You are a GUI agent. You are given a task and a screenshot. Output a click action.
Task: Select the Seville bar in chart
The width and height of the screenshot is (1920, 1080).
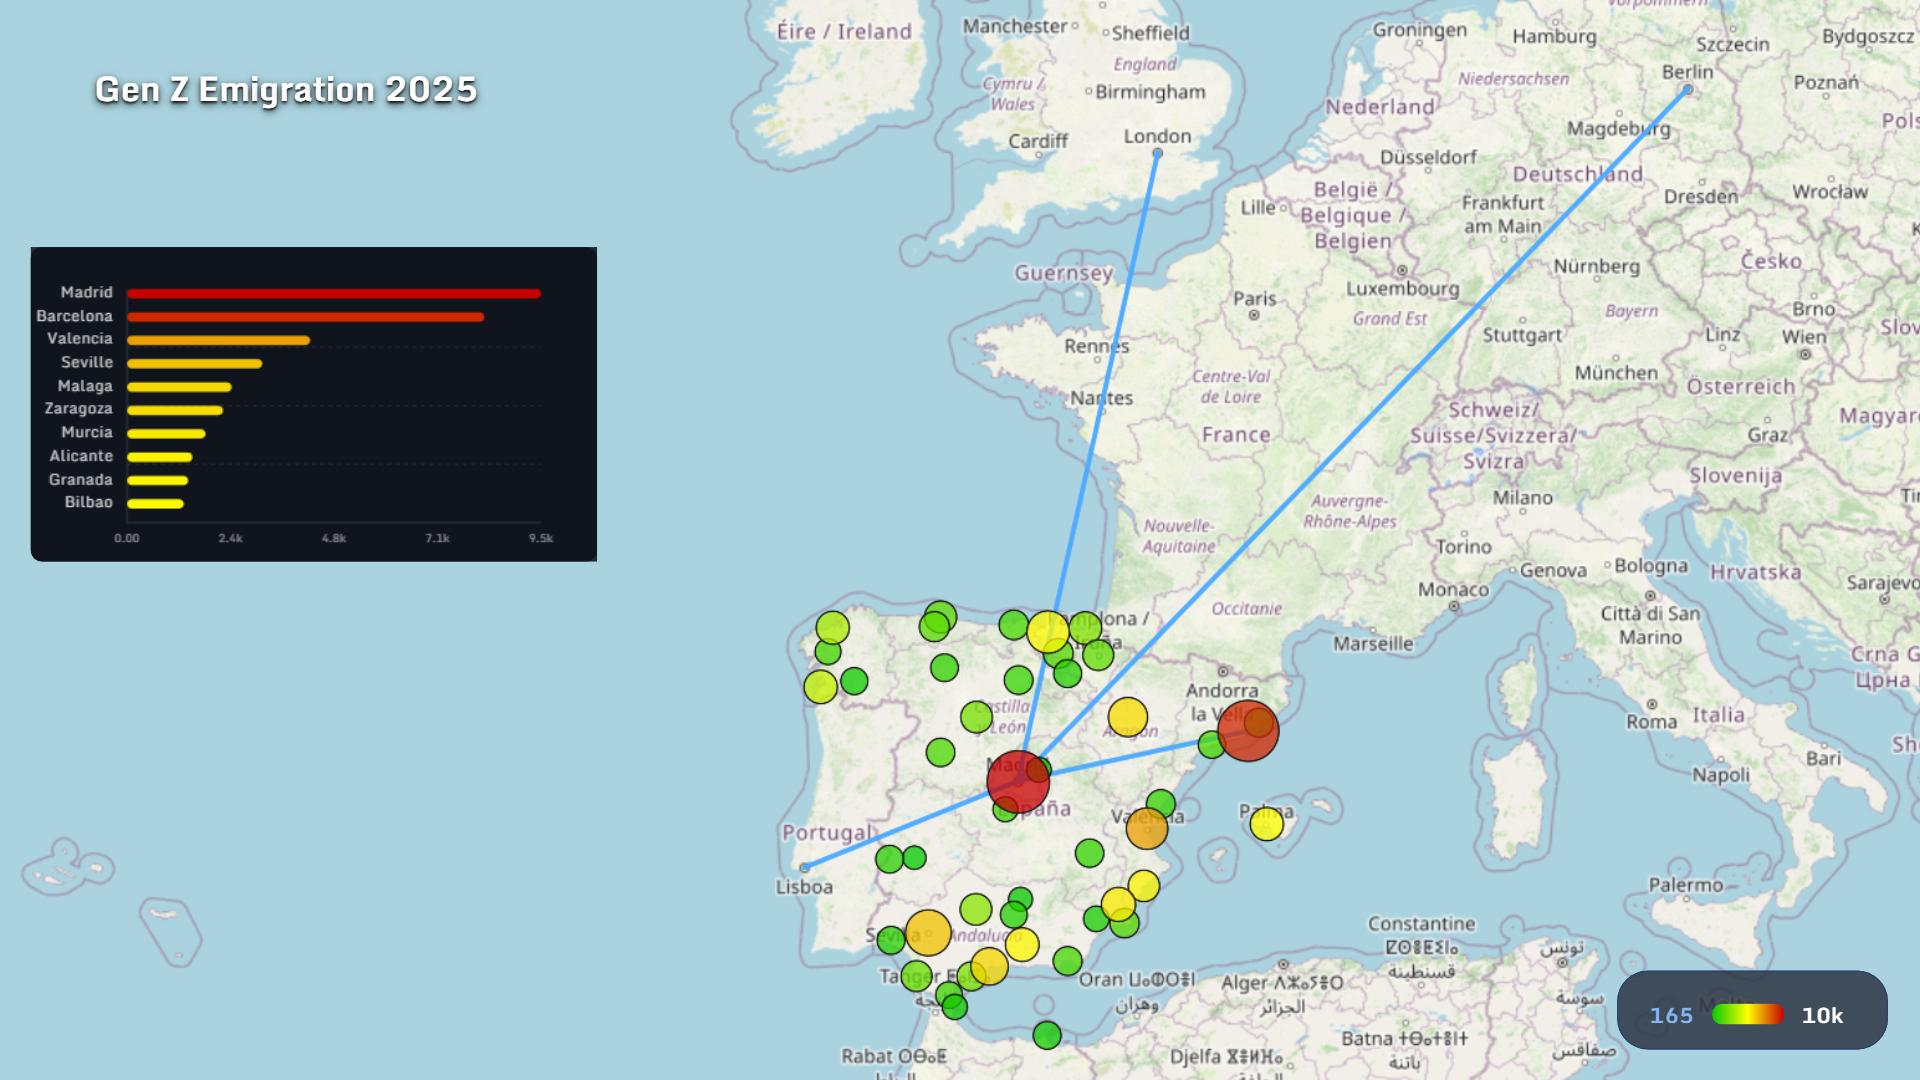pyautogui.click(x=194, y=363)
